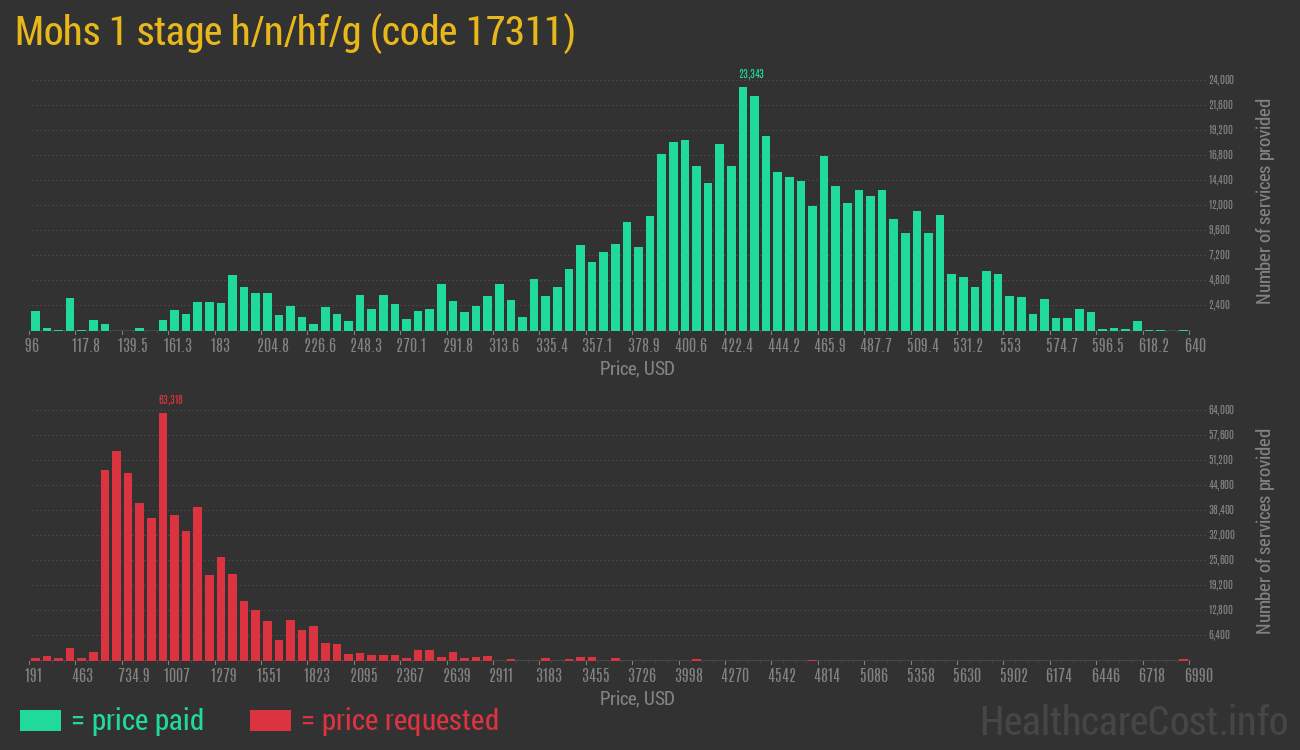Click the green price paid legend swatch
The height and width of the screenshot is (750, 1300).
(x=40, y=720)
